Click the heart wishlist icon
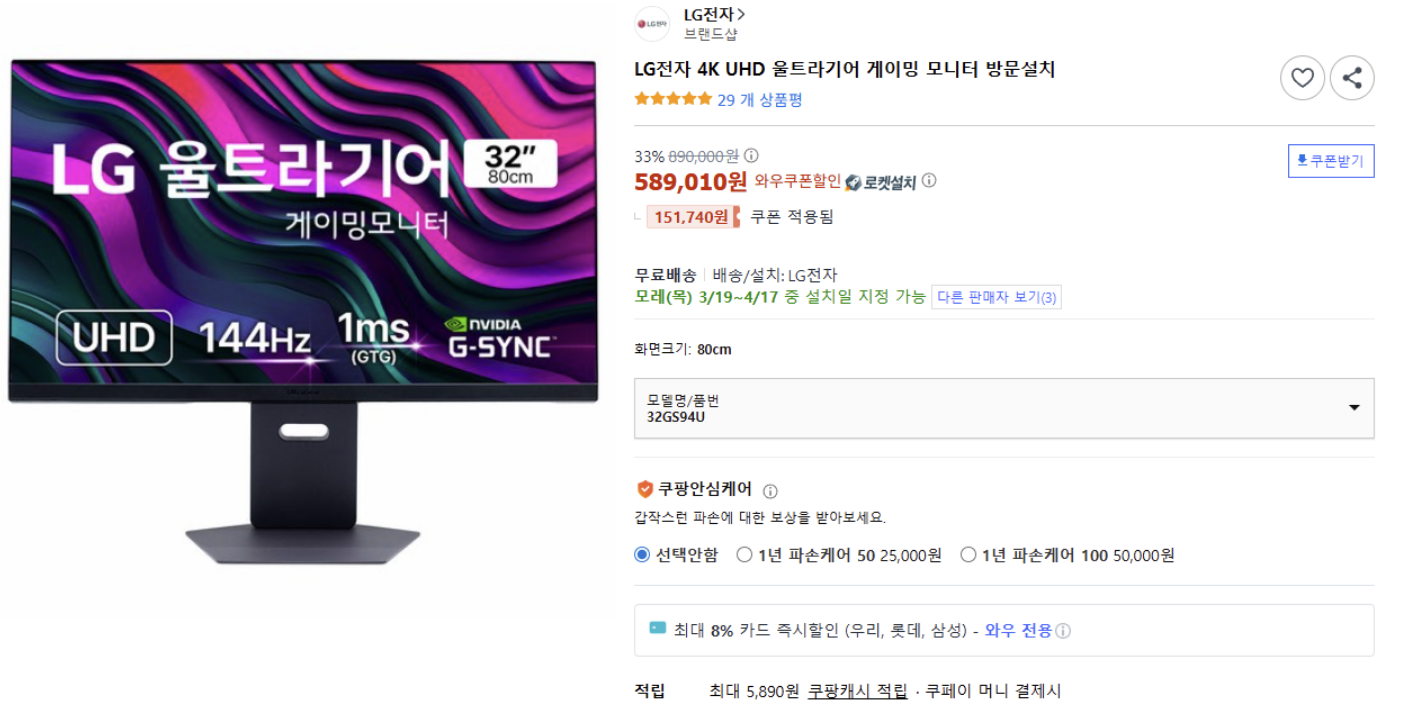 [1302, 78]
